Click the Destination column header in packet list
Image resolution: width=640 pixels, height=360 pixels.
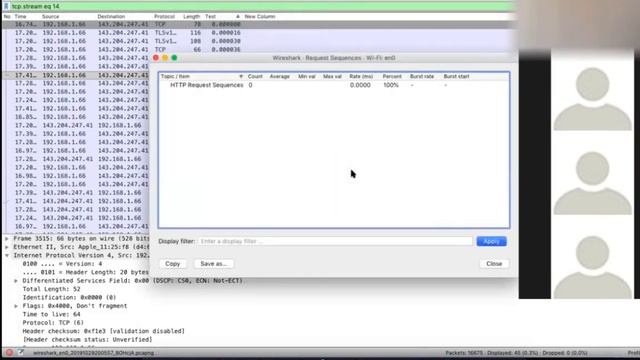tap(111, 16)
